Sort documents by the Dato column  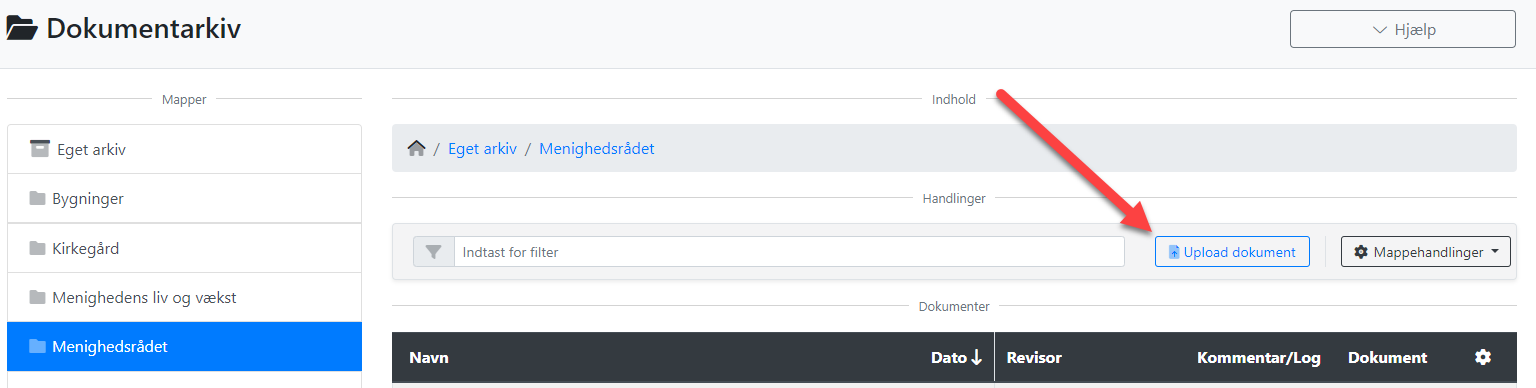pyautogui.click(x=949, y=357)
